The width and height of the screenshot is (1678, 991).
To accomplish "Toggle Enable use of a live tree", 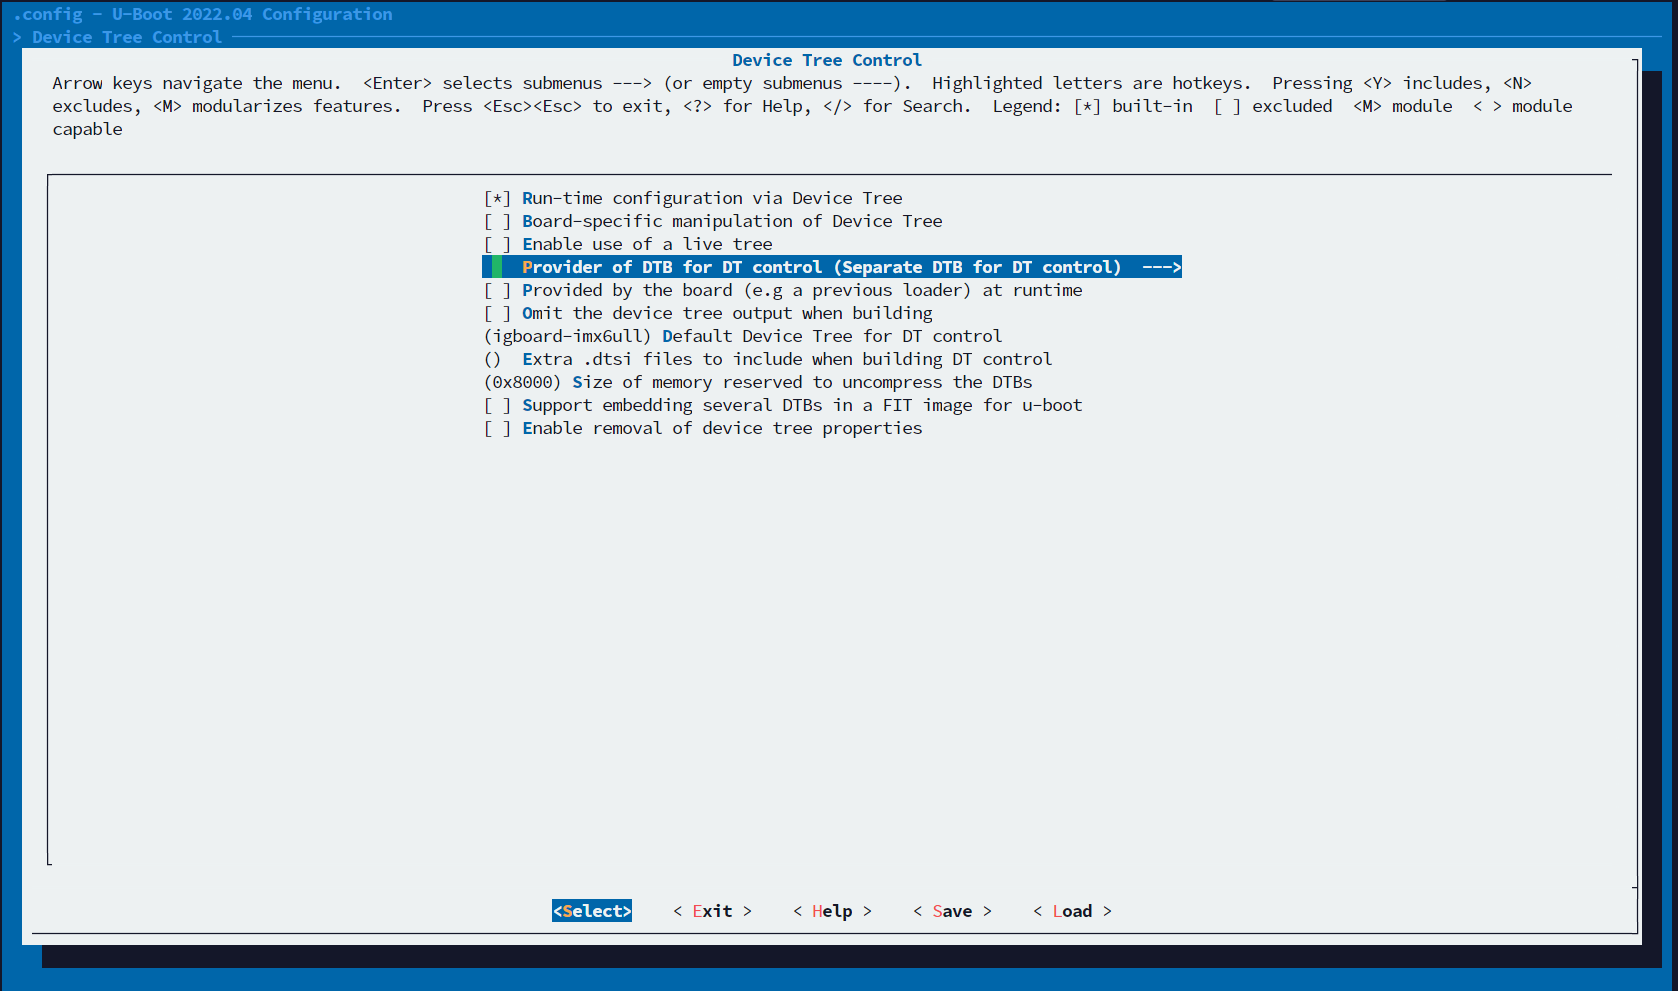I will (497, 244).
